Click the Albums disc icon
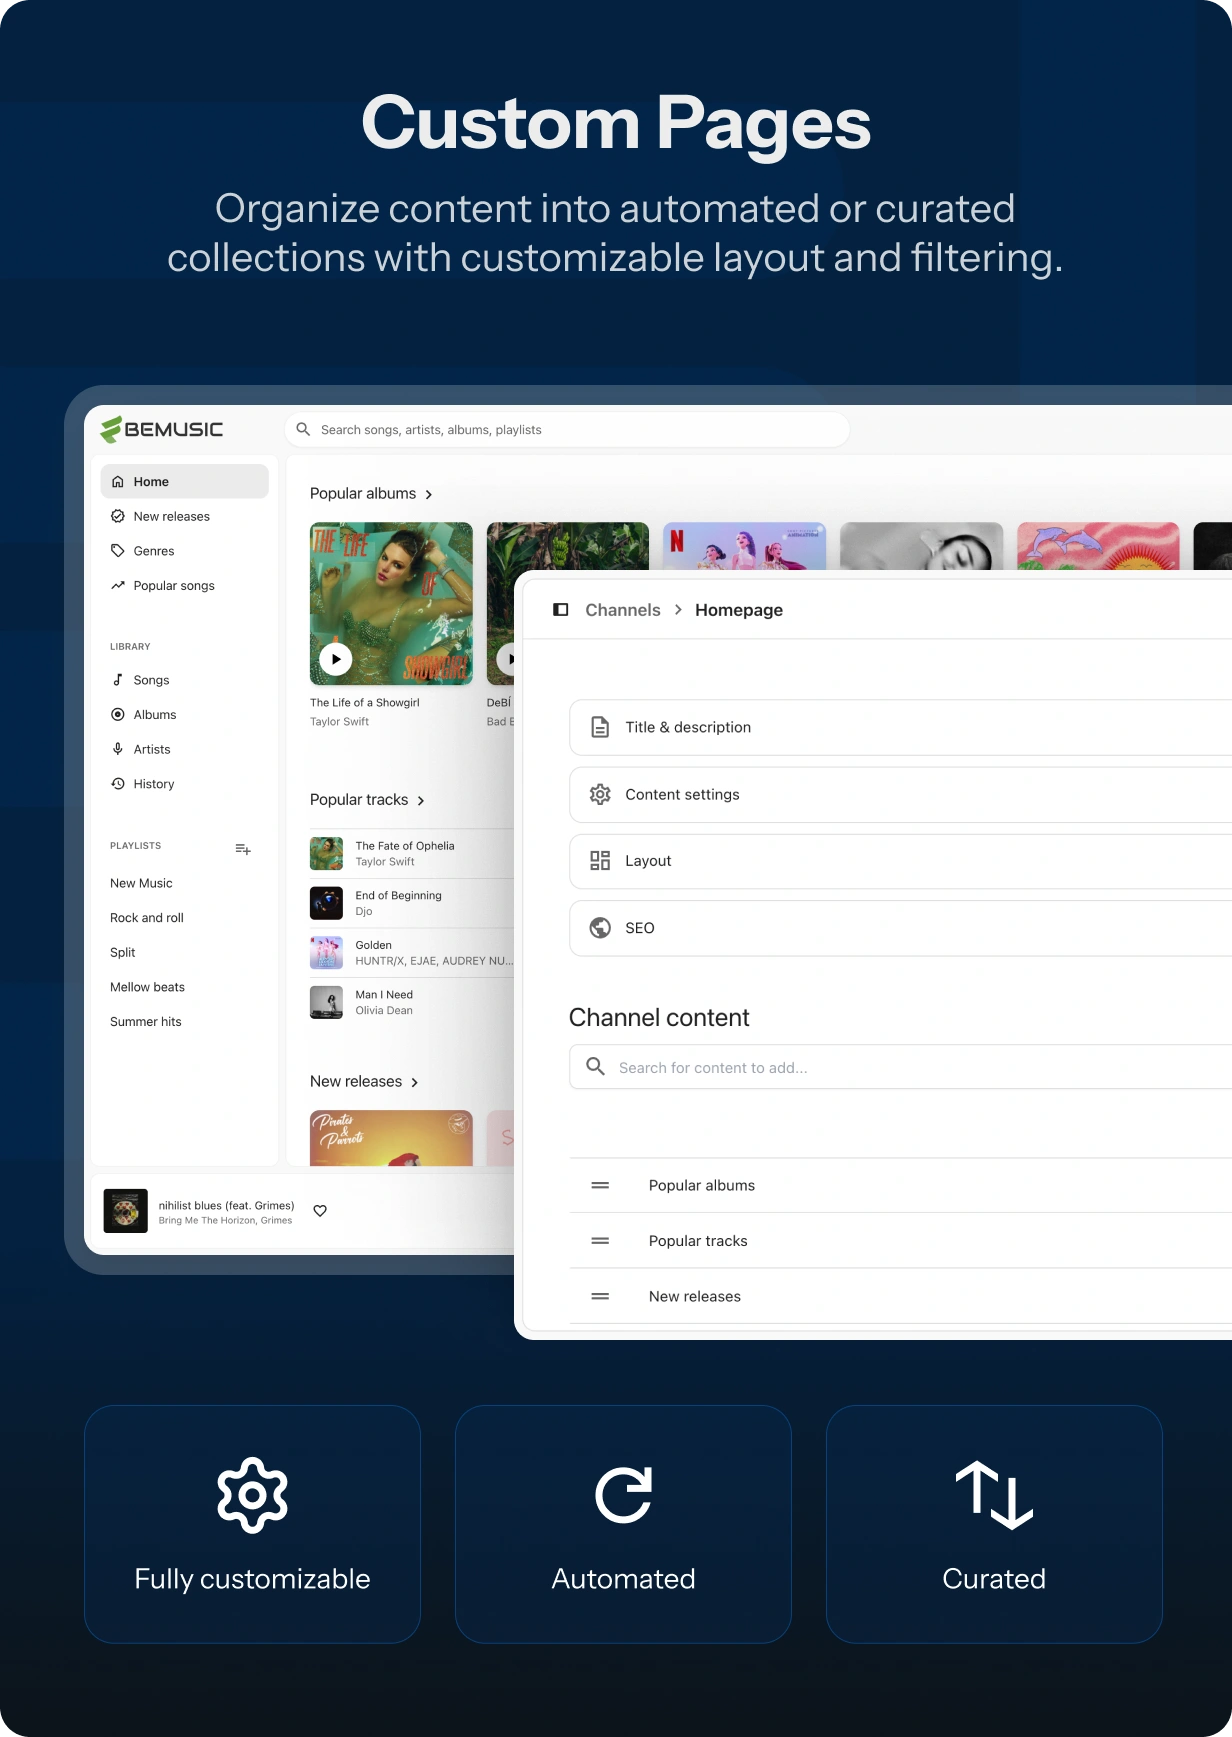 click(118, 714)
